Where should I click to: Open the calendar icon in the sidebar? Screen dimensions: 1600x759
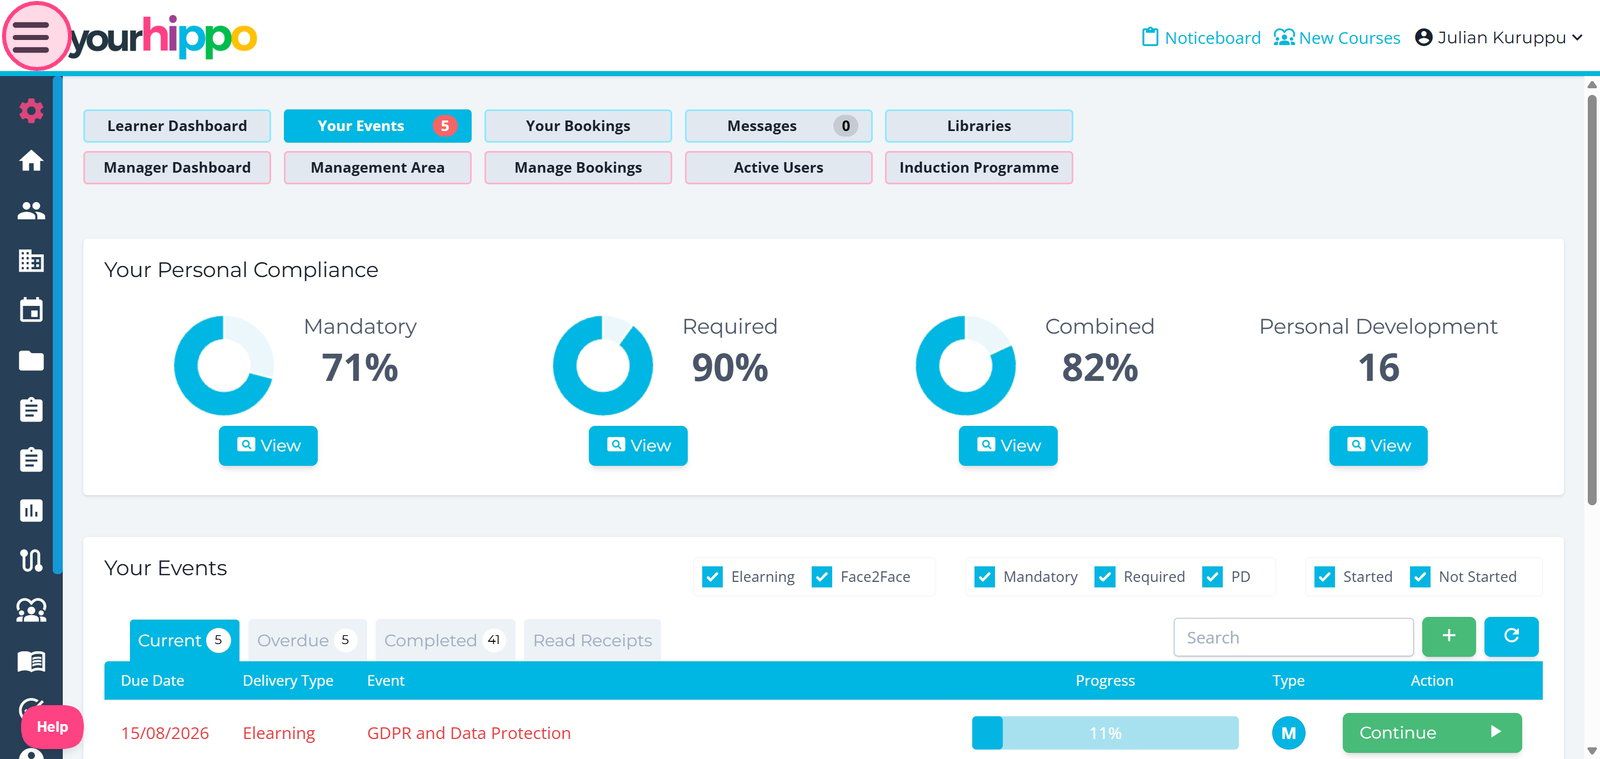[x=31, y=310]
